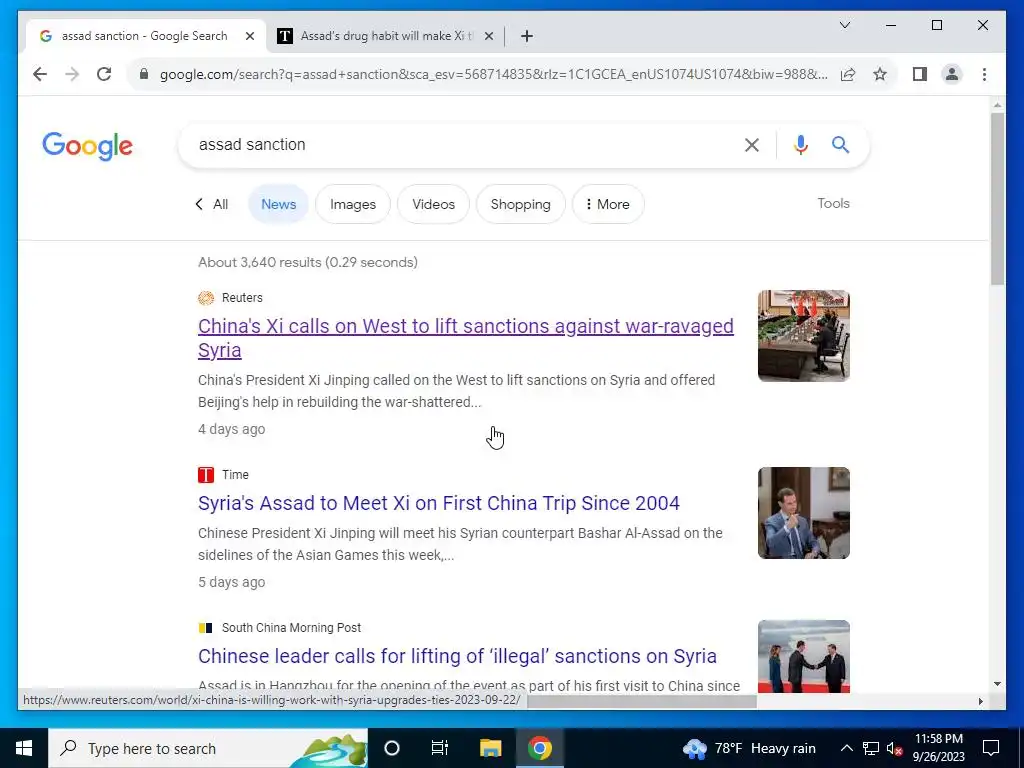Open File Explorer from the taskbar
Image resolution: width=1024 pixels, height=768 pixels.
tap(490, 748)
